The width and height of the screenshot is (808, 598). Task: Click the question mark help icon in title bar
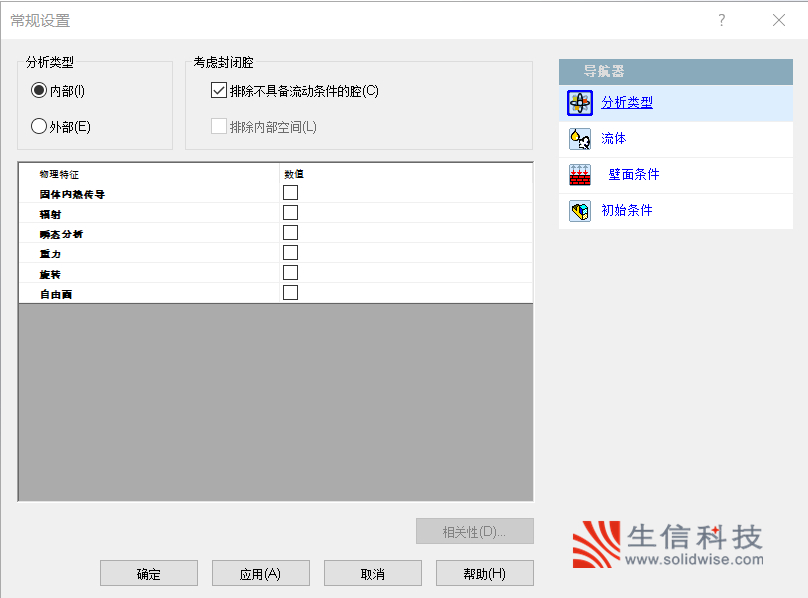(722, 20)
